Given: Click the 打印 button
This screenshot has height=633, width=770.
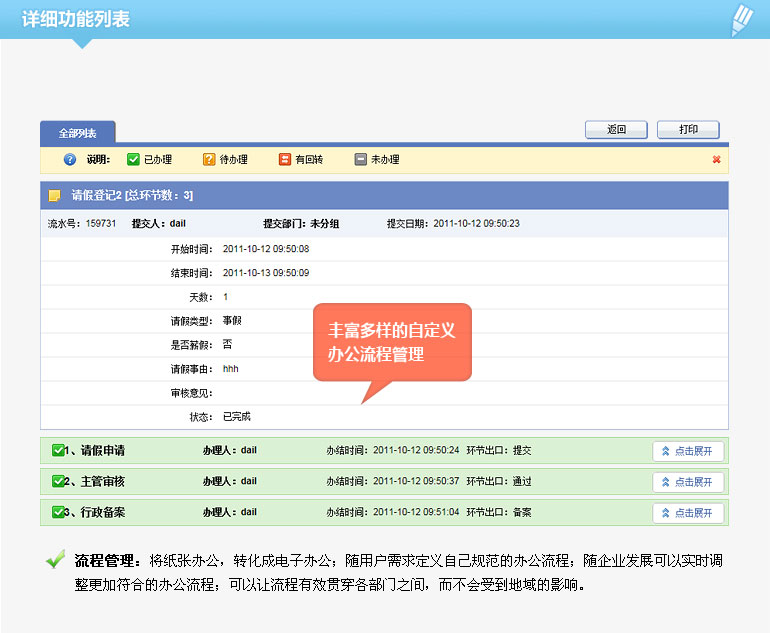Looking at the screenshot, I should pos(688,130).
